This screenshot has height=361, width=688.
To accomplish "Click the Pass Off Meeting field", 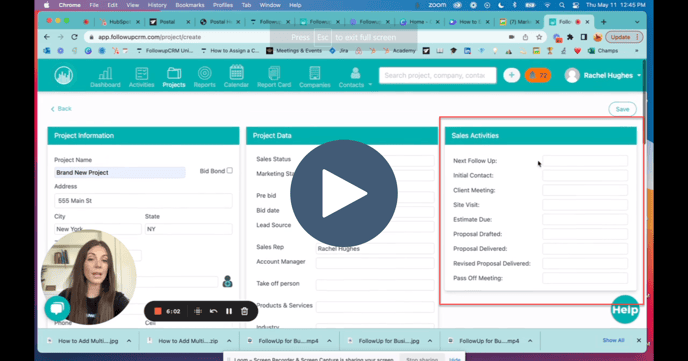I will point(585,278).
